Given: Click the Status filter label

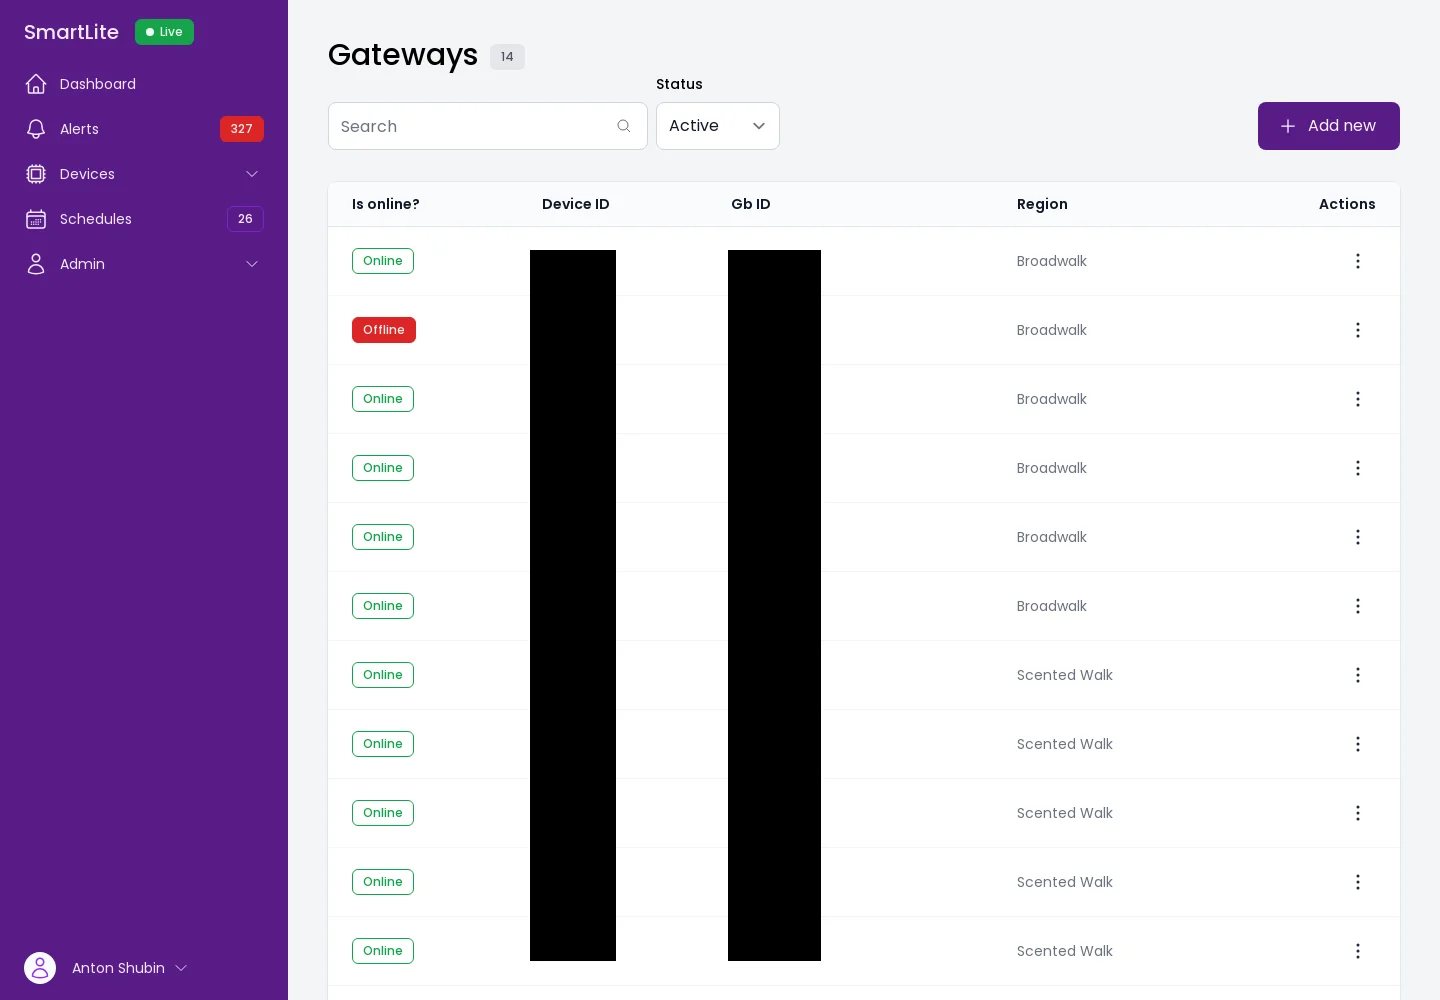Looking at the screenshot, I should click(x=679, y=84).
